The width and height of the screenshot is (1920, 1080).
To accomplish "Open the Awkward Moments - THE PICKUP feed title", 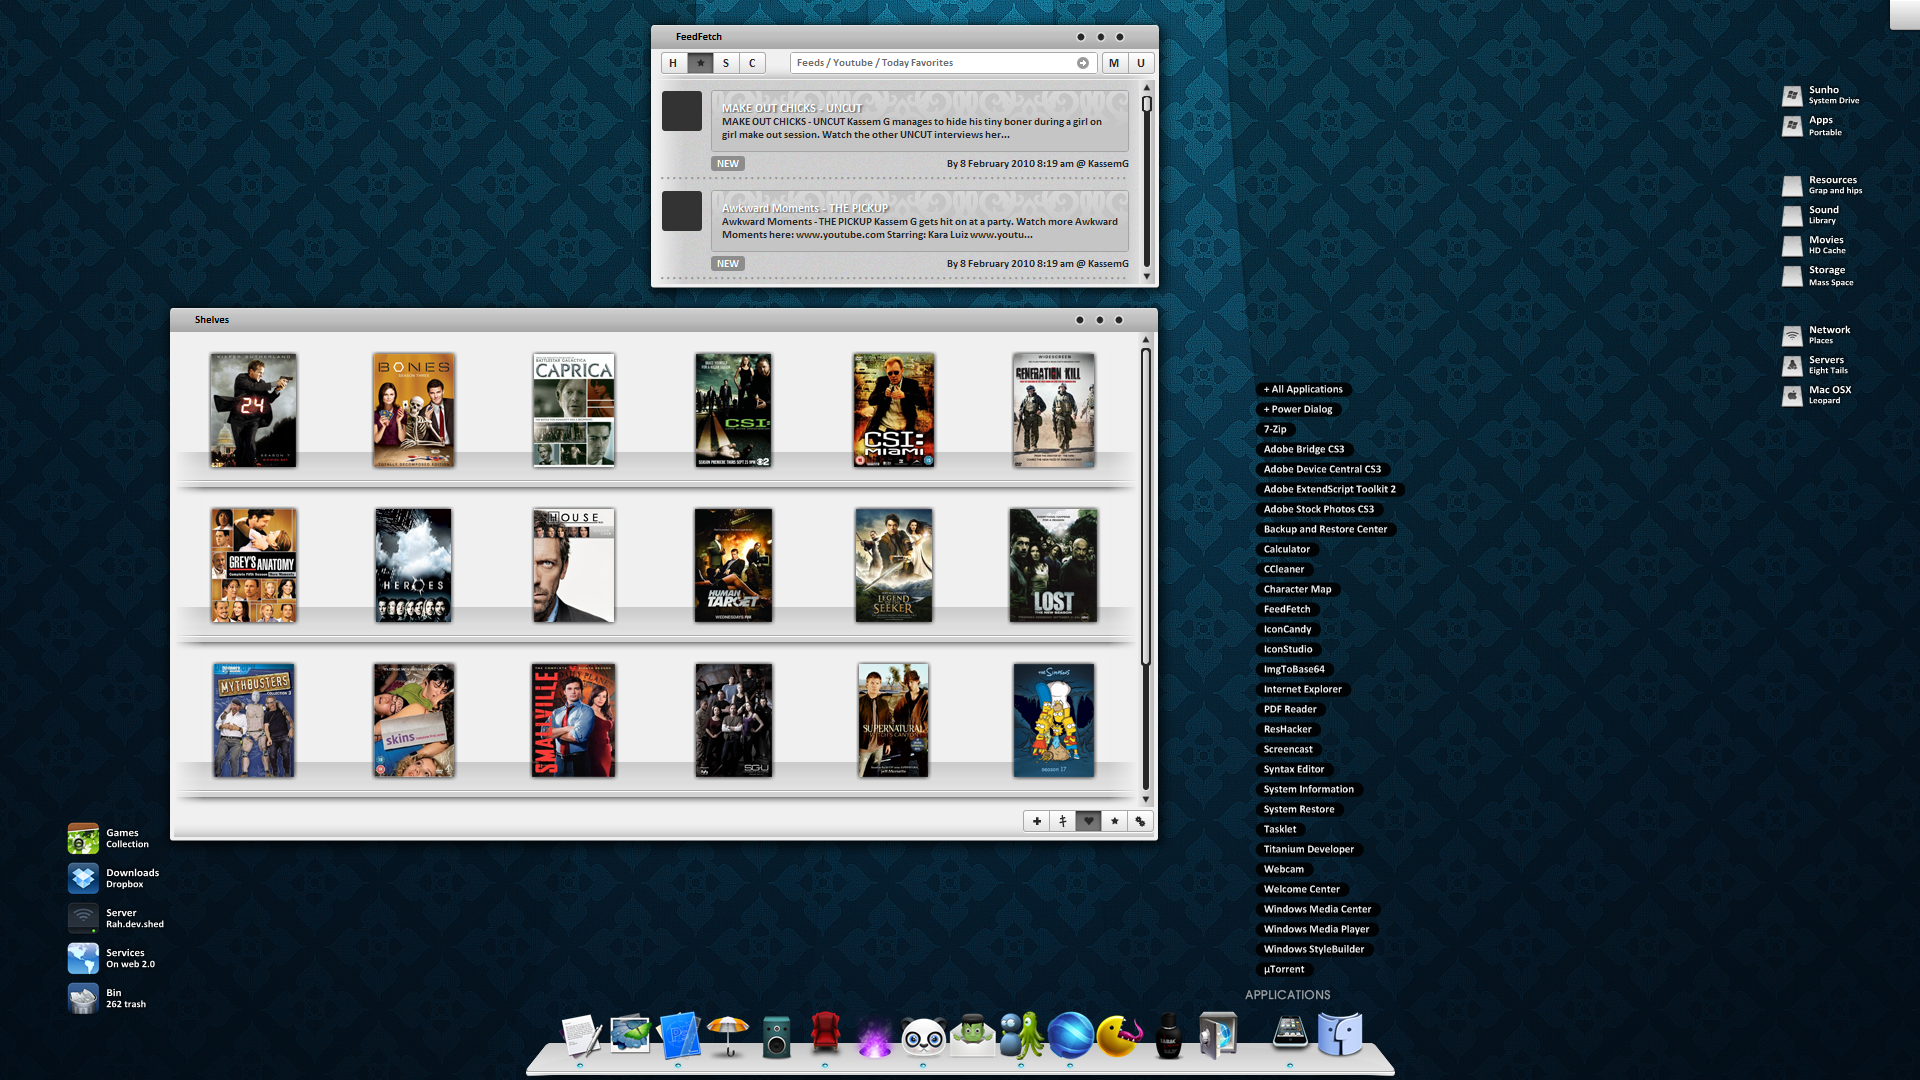I will tap(805, 208).
